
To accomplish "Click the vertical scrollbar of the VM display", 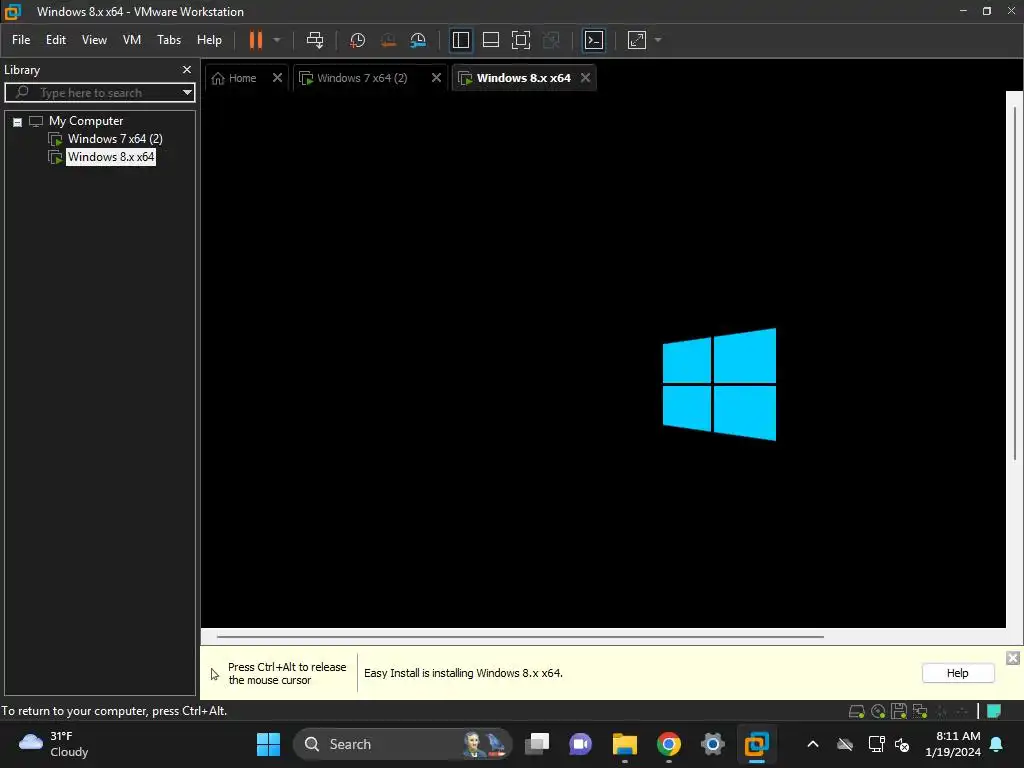I will pos(1014,281).
